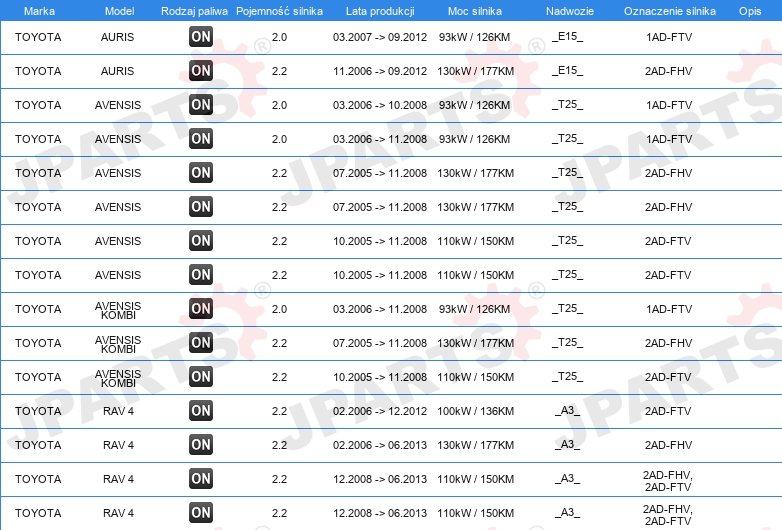Click 1AD-FTV engine code in AURIS row
The image size is (782, 530).
click(669, 37)
